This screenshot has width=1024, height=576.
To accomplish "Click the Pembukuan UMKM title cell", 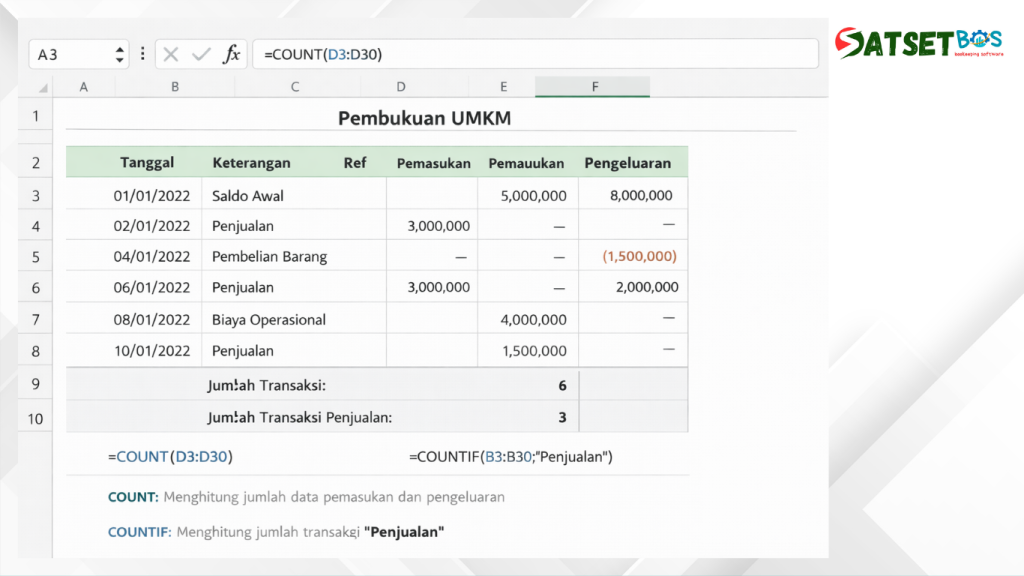I will (424, 118).
